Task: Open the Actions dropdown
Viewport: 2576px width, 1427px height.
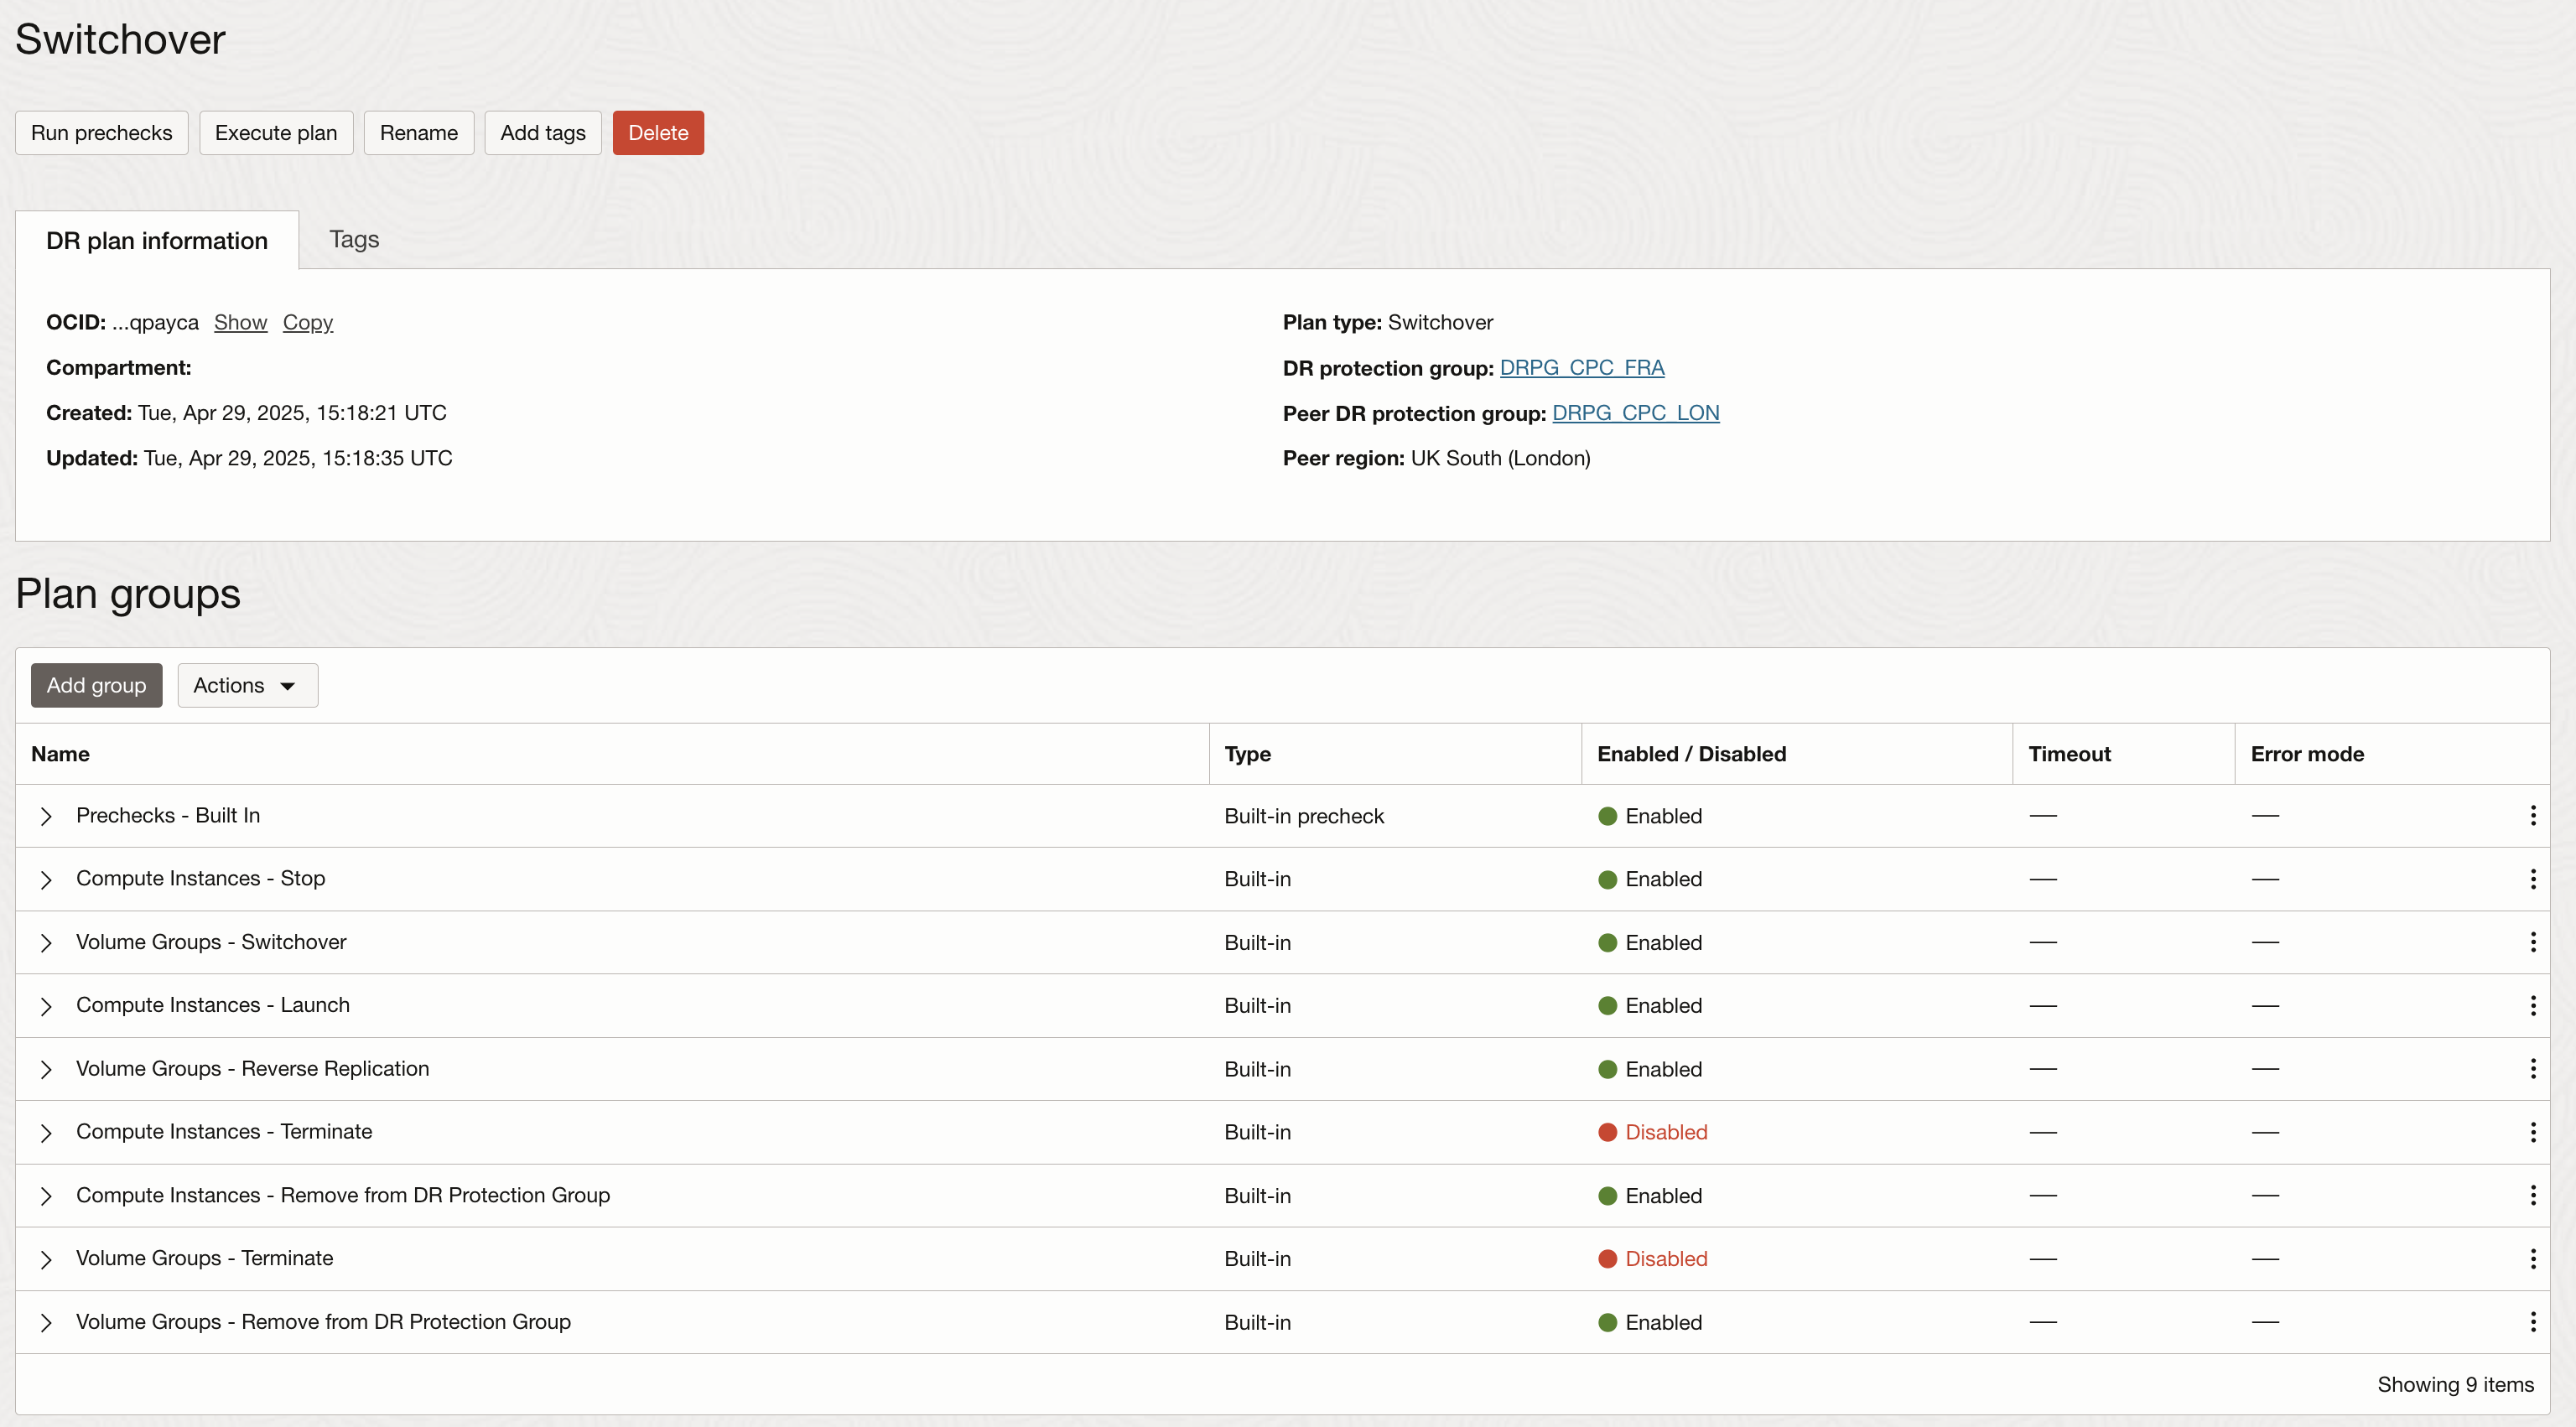Action: point(247,685)
